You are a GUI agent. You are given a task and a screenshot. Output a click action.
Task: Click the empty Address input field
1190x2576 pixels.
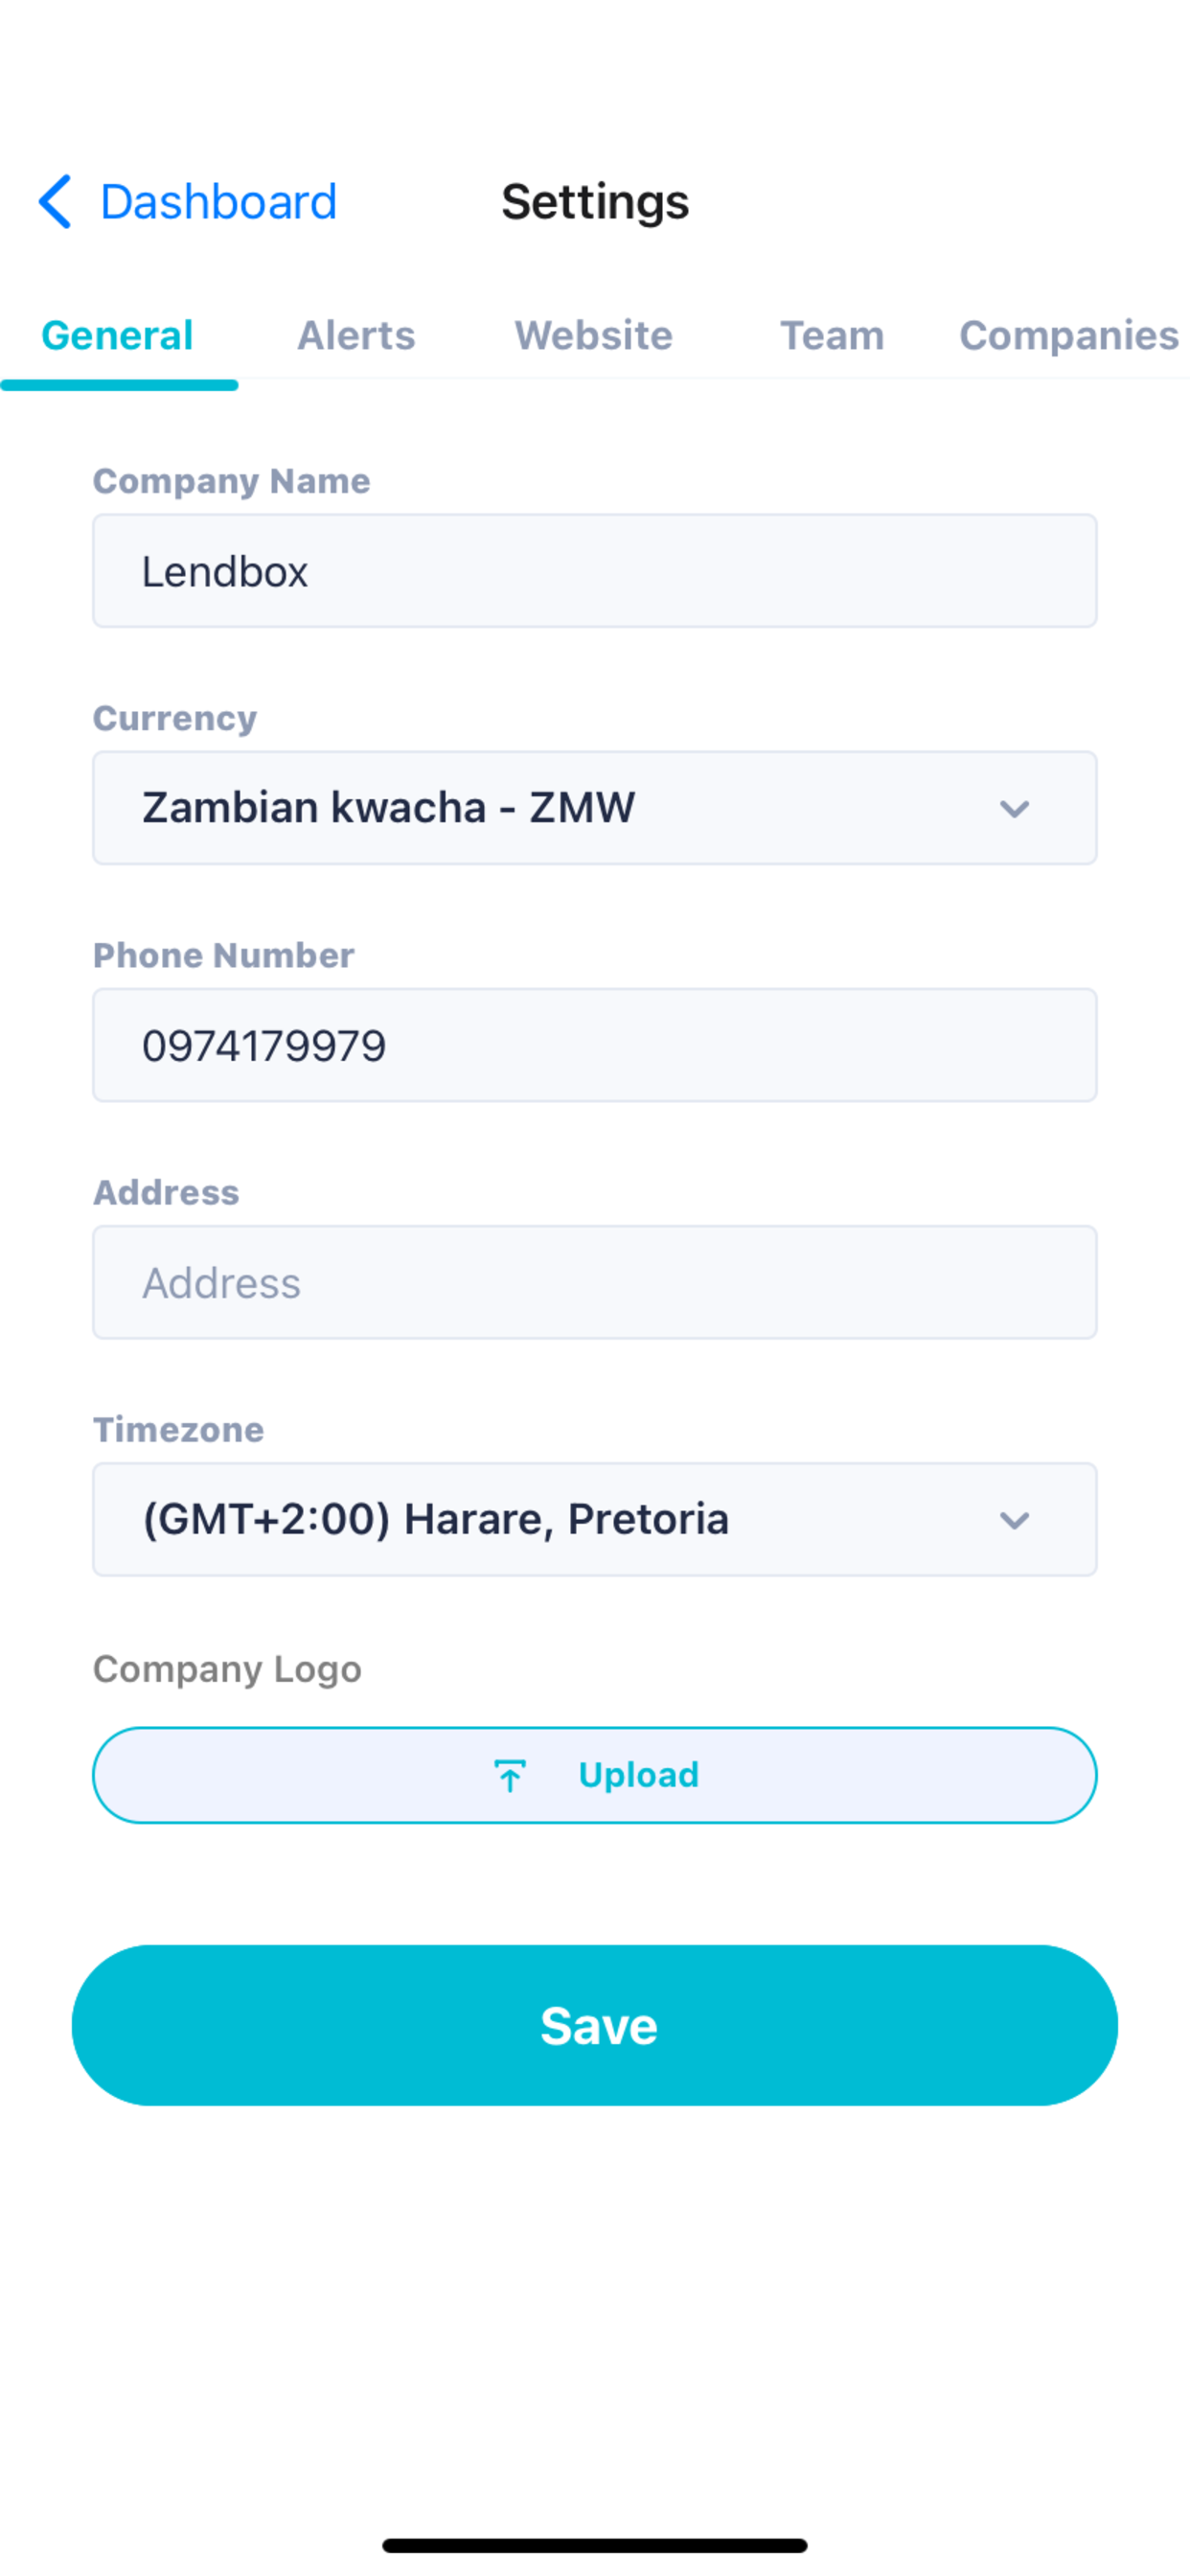(x=595, y=1282)
